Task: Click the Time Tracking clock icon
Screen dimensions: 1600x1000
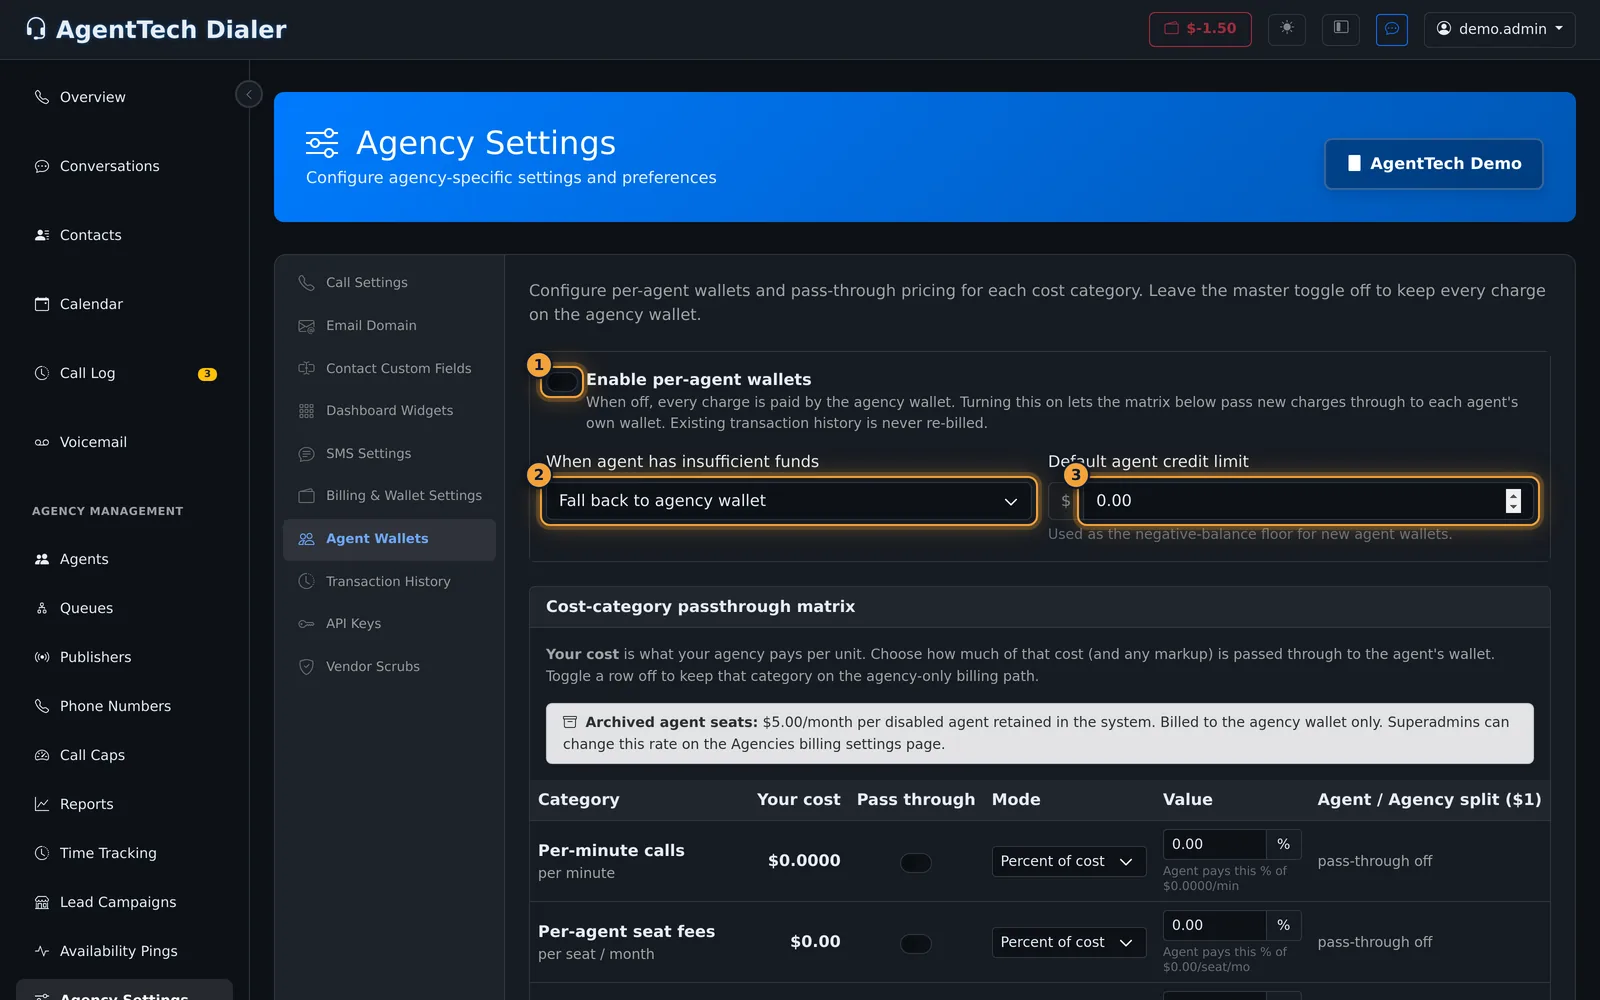Action: click(42, 853)
